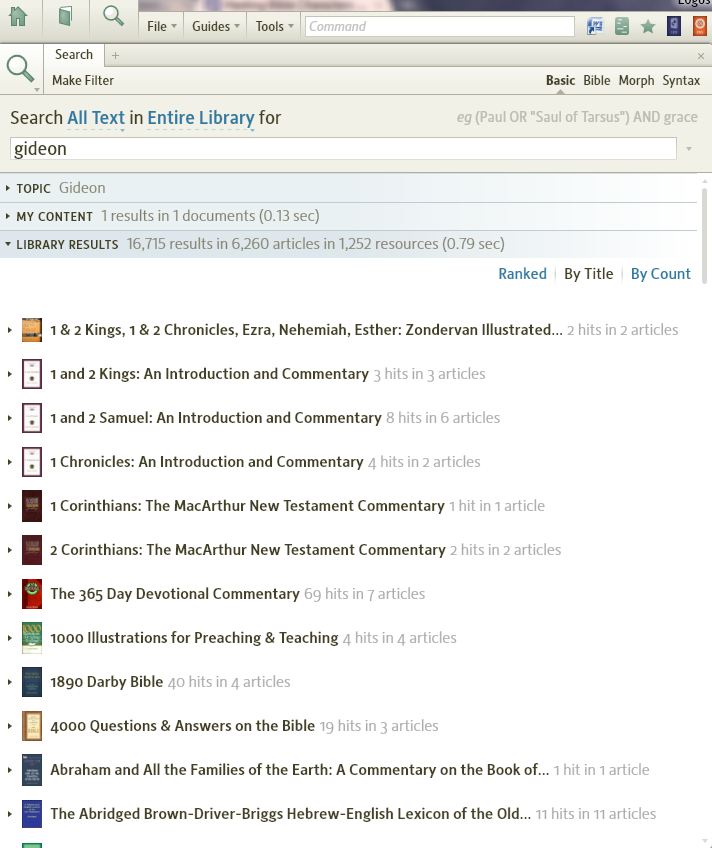Expand 1 and 2 Kings Introduction result
This screenshot has height=848, width=712.
click(9, 374)
